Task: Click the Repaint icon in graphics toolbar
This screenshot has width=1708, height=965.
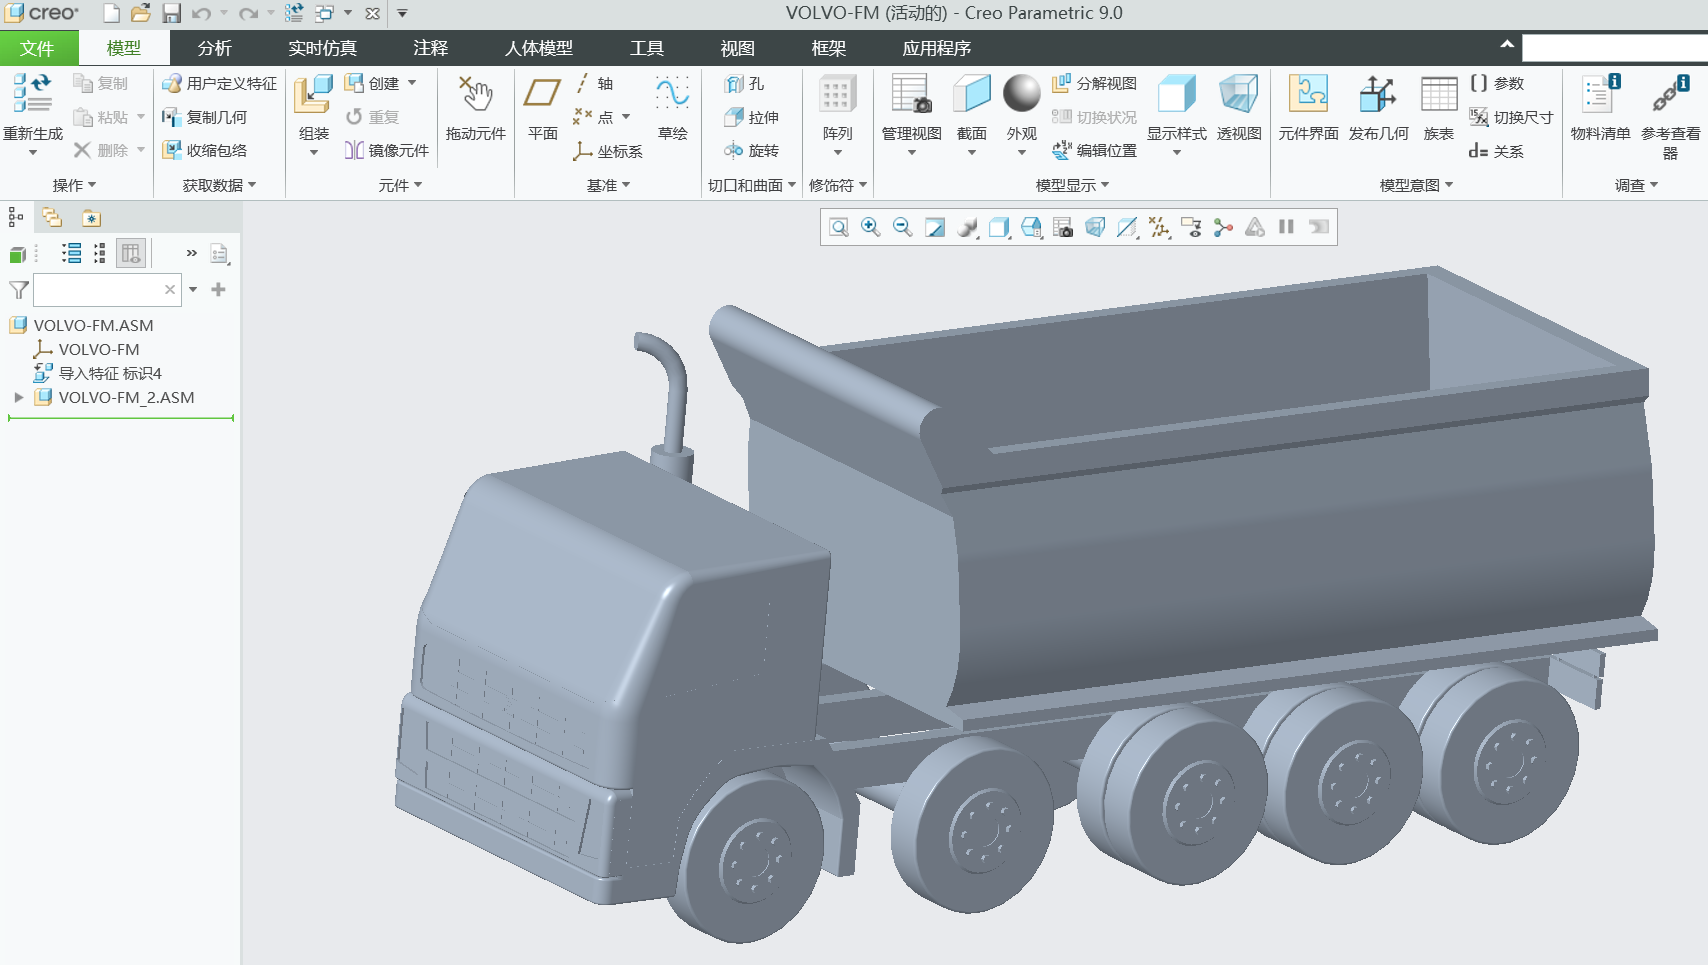Action: [x=934, y=227]
